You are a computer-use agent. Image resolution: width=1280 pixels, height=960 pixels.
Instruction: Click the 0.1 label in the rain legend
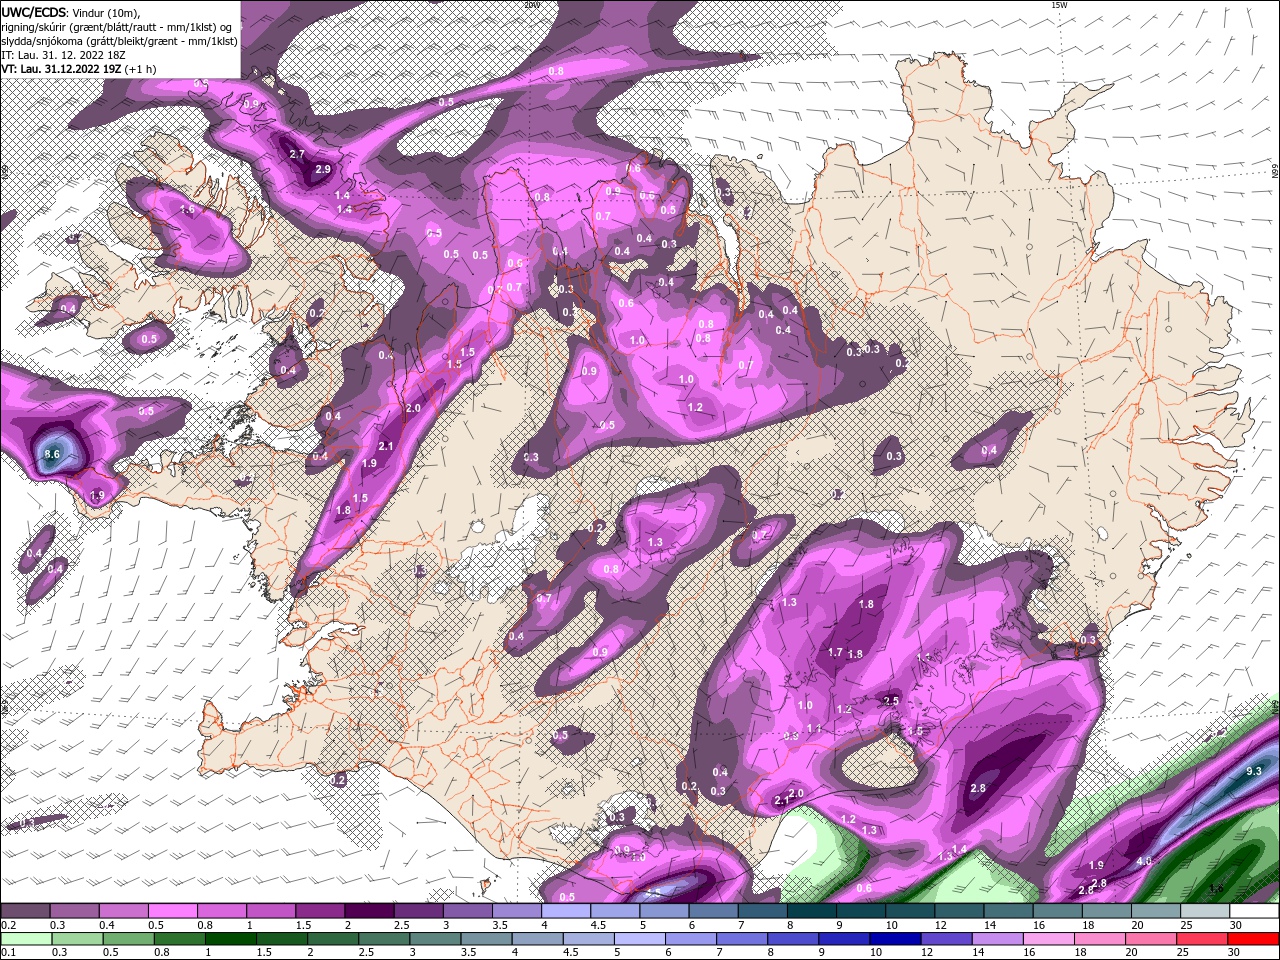click(x=7, y=953)
